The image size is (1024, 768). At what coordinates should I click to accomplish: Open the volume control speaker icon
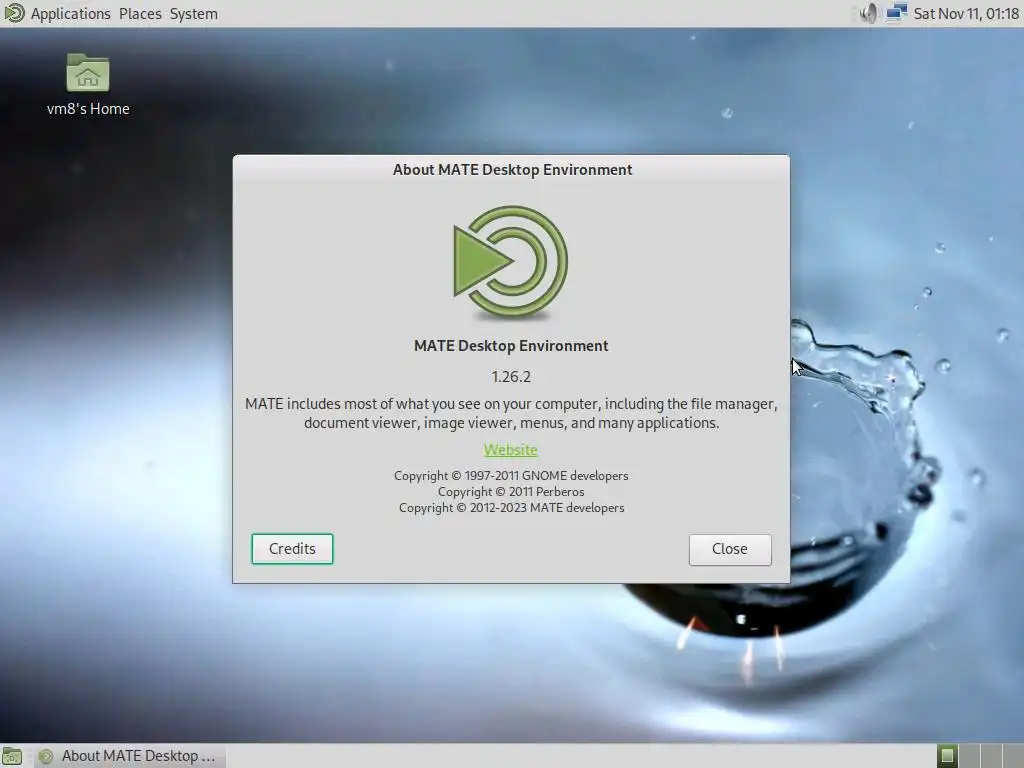pos(868,13)
